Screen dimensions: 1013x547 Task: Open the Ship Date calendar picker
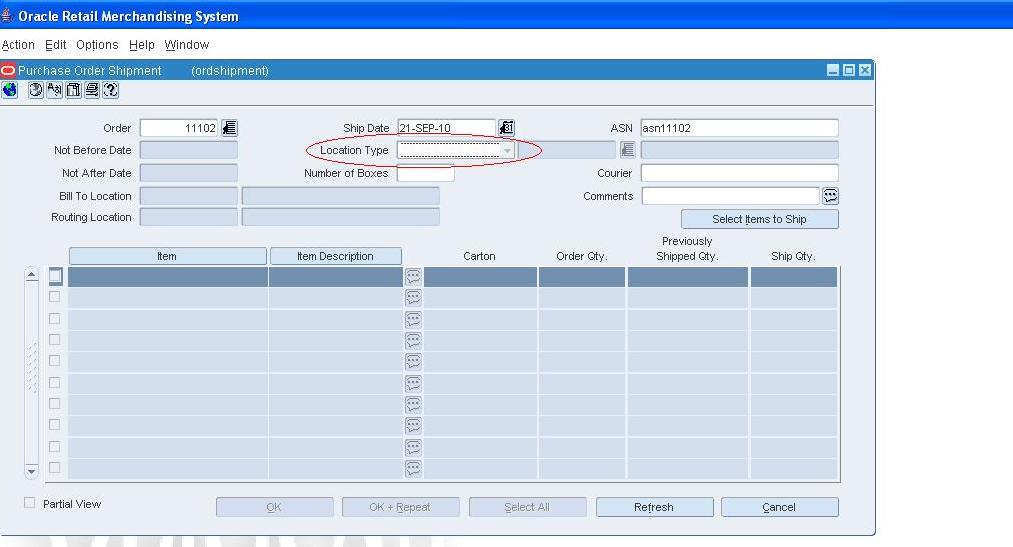coord(506,128)
